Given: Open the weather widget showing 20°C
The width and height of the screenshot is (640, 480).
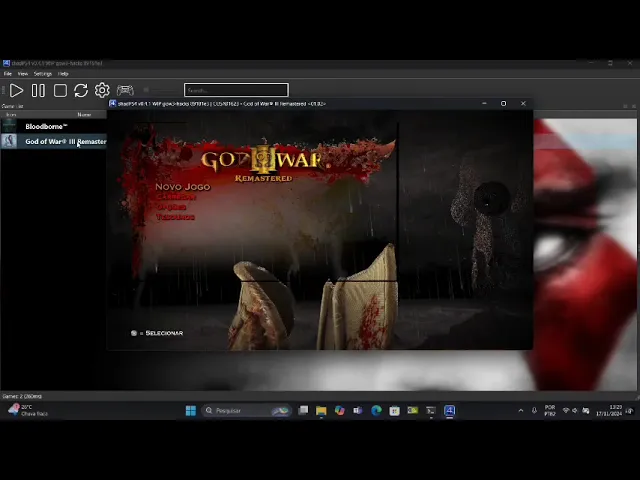Looking at the screenshot, I should pyautogui.click(x=28, y=410).
